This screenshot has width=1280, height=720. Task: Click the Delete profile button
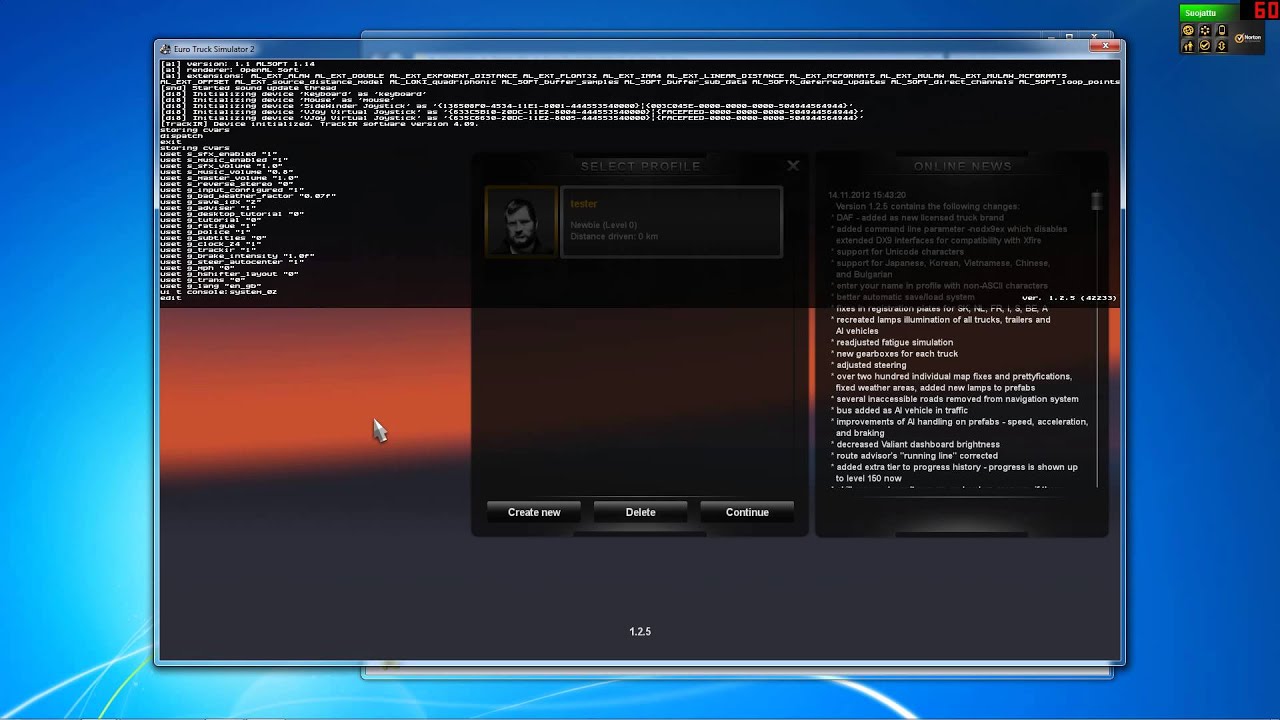pos(640,512)
